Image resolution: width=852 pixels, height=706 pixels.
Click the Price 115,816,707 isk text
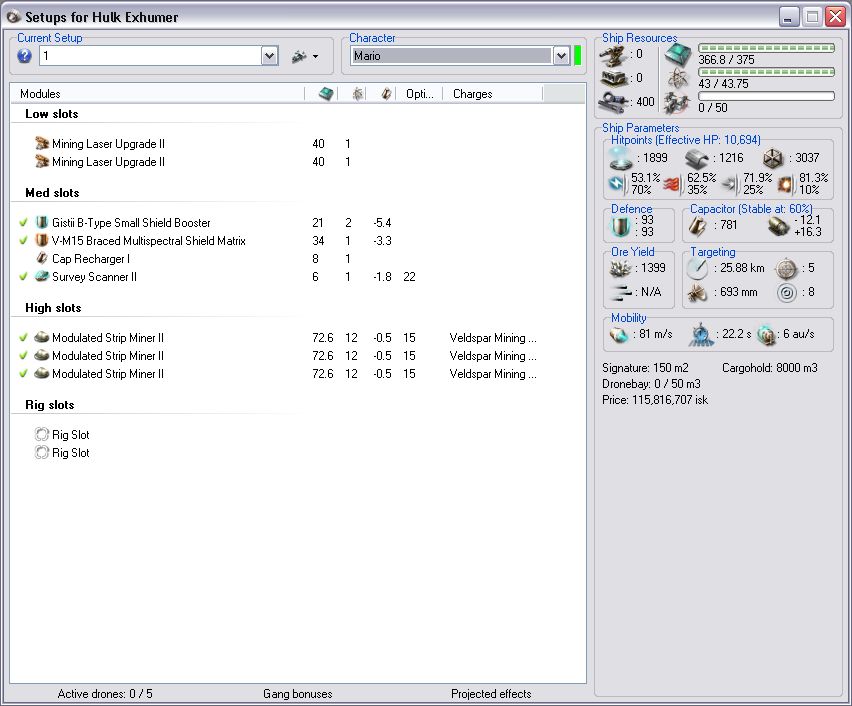(x=655, y=400)
